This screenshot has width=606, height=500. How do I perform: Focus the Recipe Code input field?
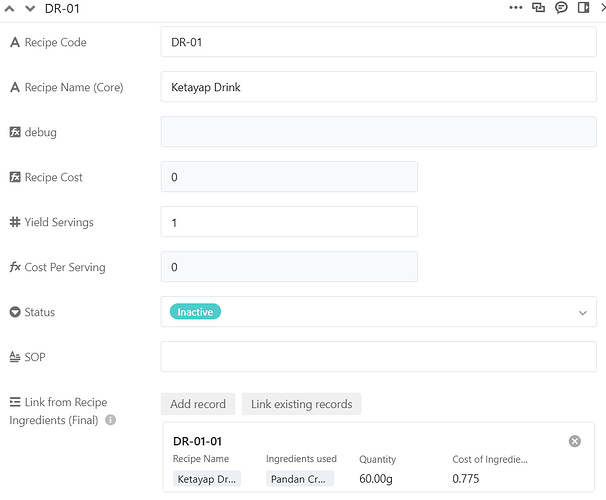click(378, 42)
